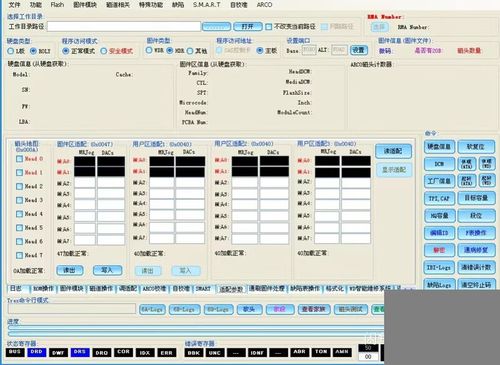Check the Head 4 checkbox
This screenshot has height=365, width=500.
(x=19, y=214)
